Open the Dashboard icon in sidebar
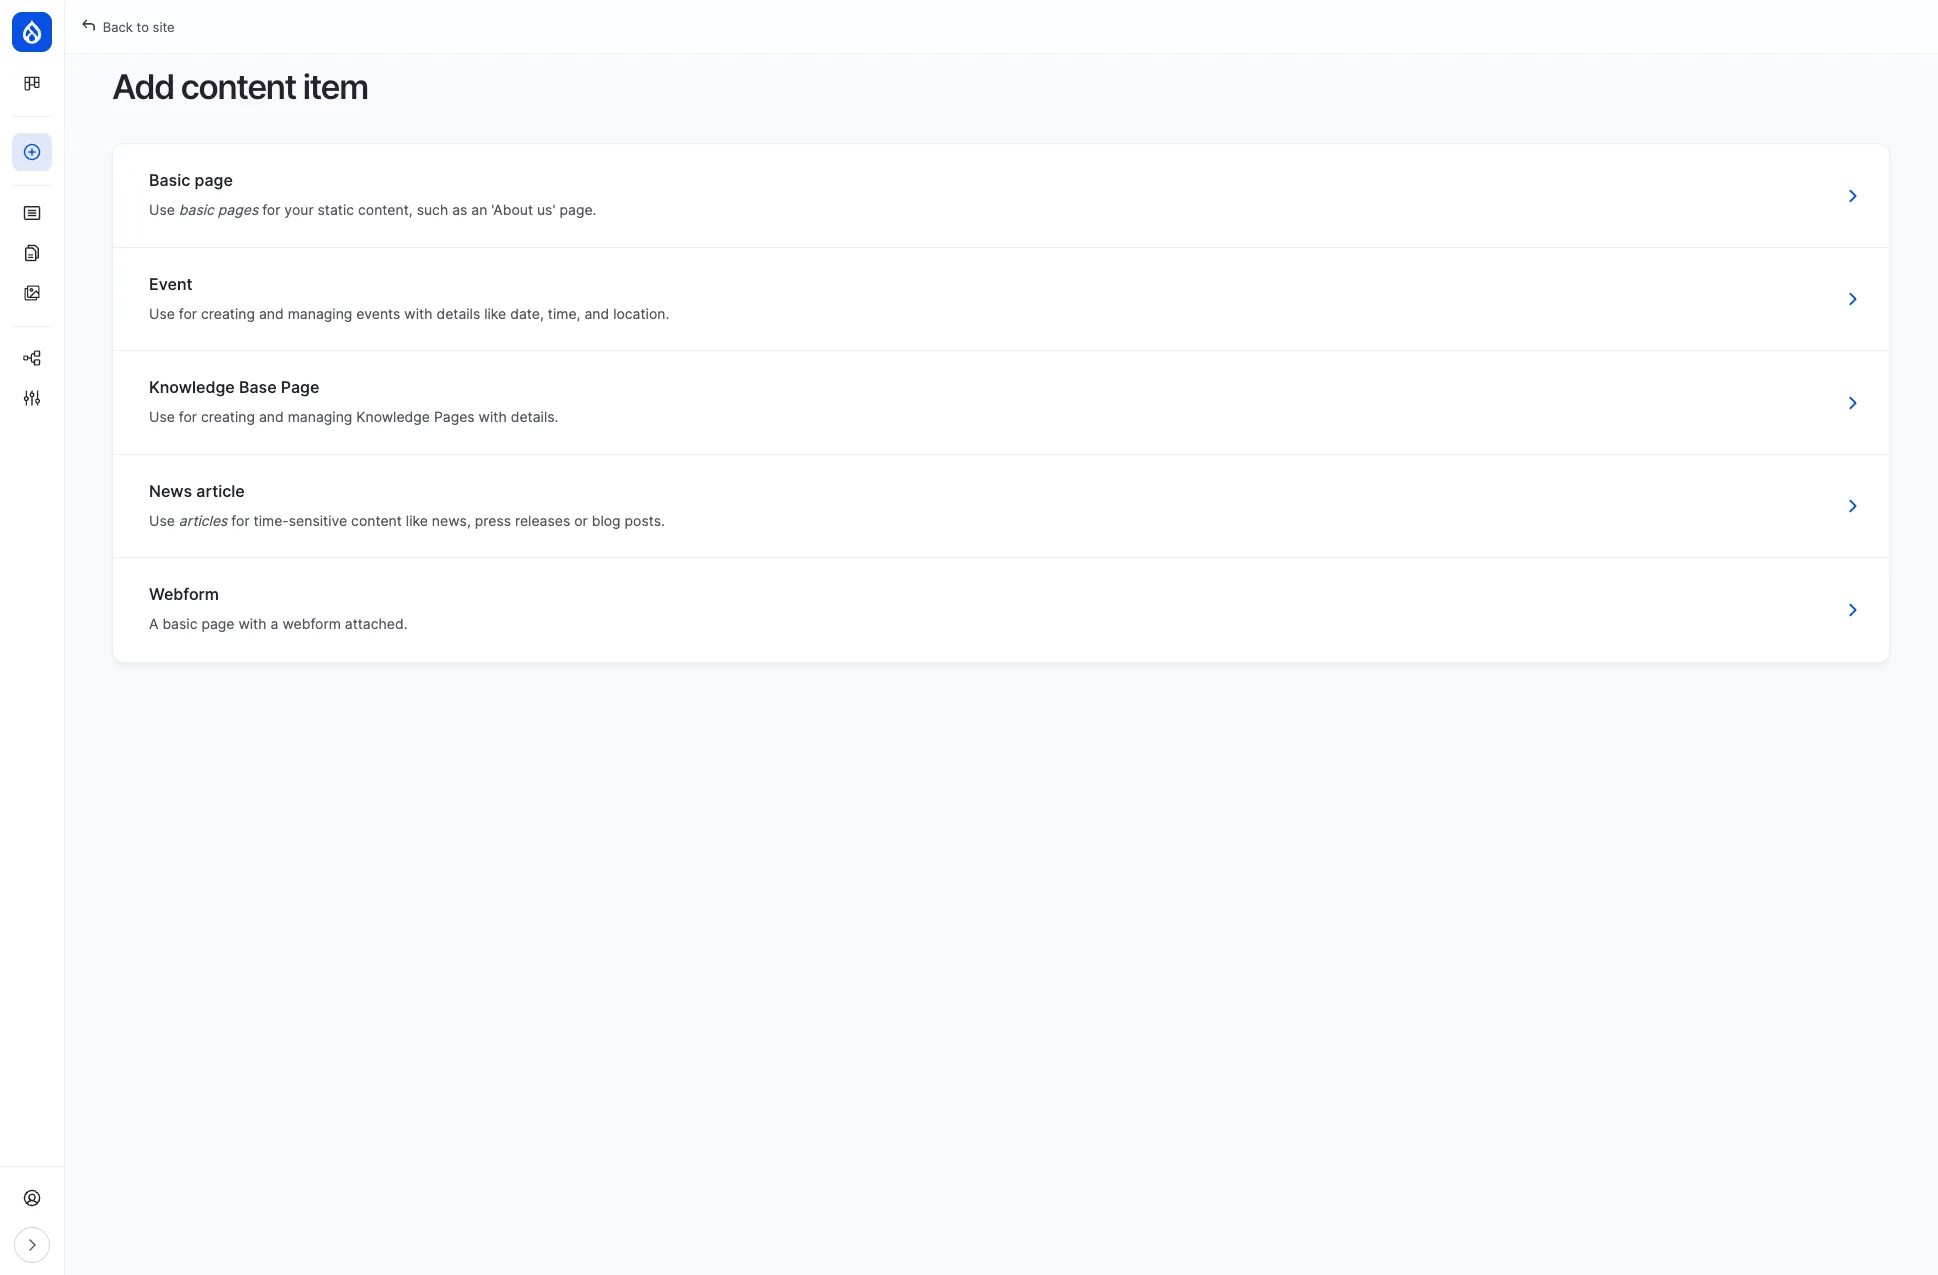 coord(32,84)
